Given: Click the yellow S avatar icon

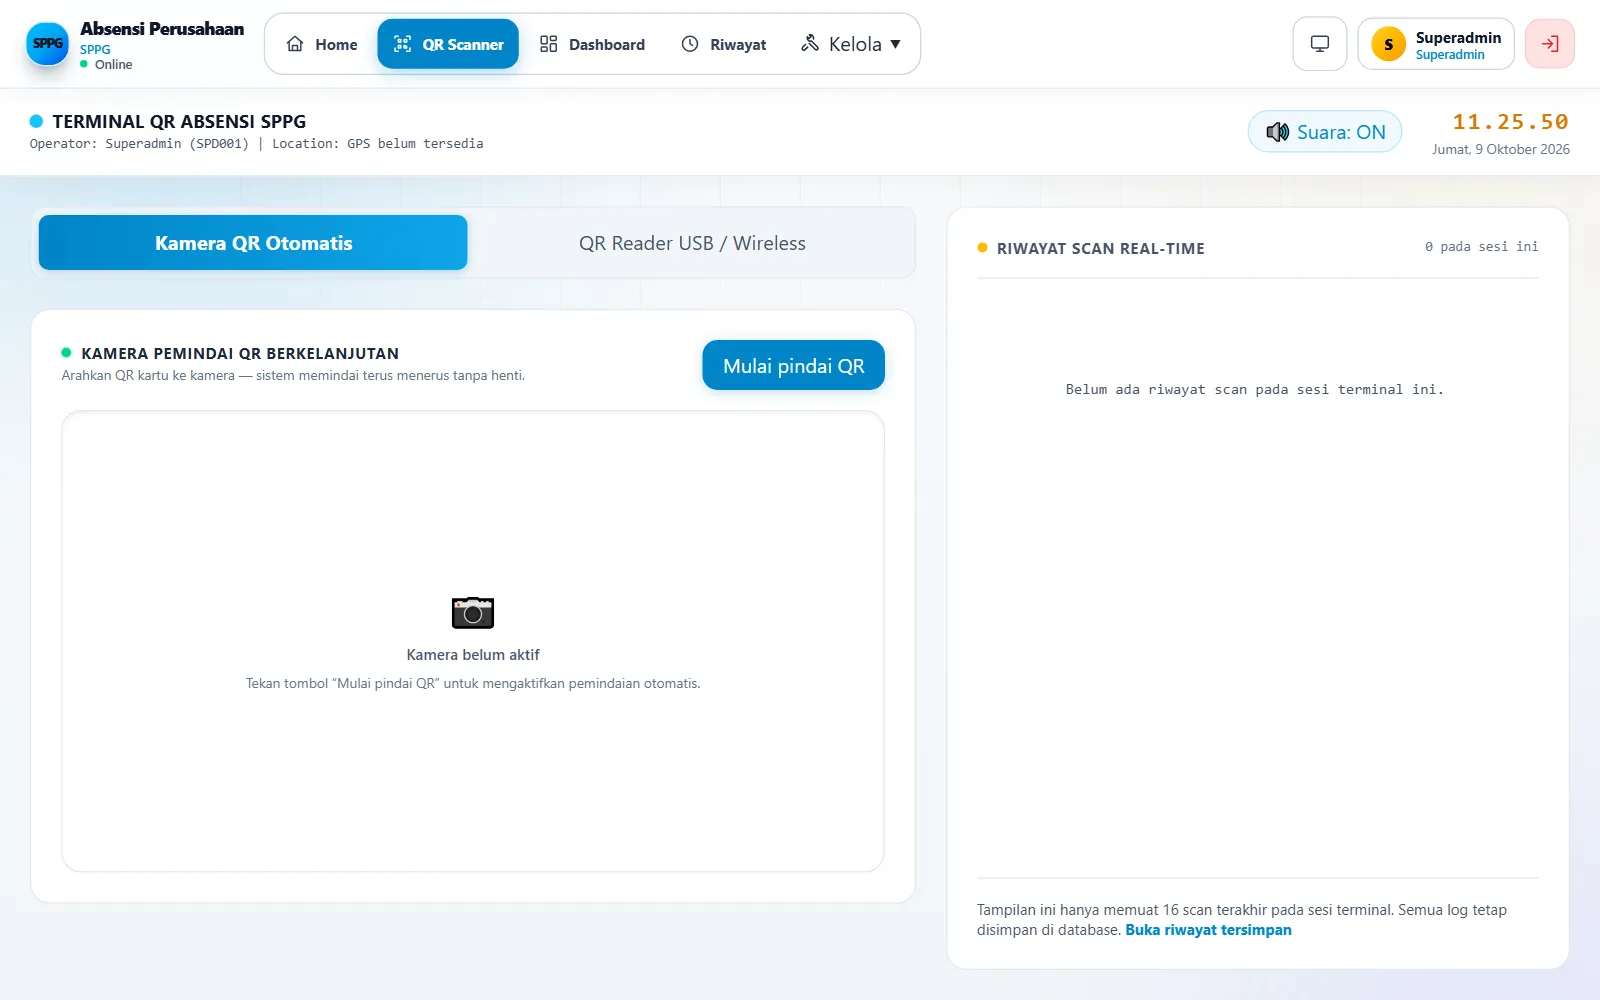Looking at the screenshot, I should pyautogui.click(x=1388, y=44).
